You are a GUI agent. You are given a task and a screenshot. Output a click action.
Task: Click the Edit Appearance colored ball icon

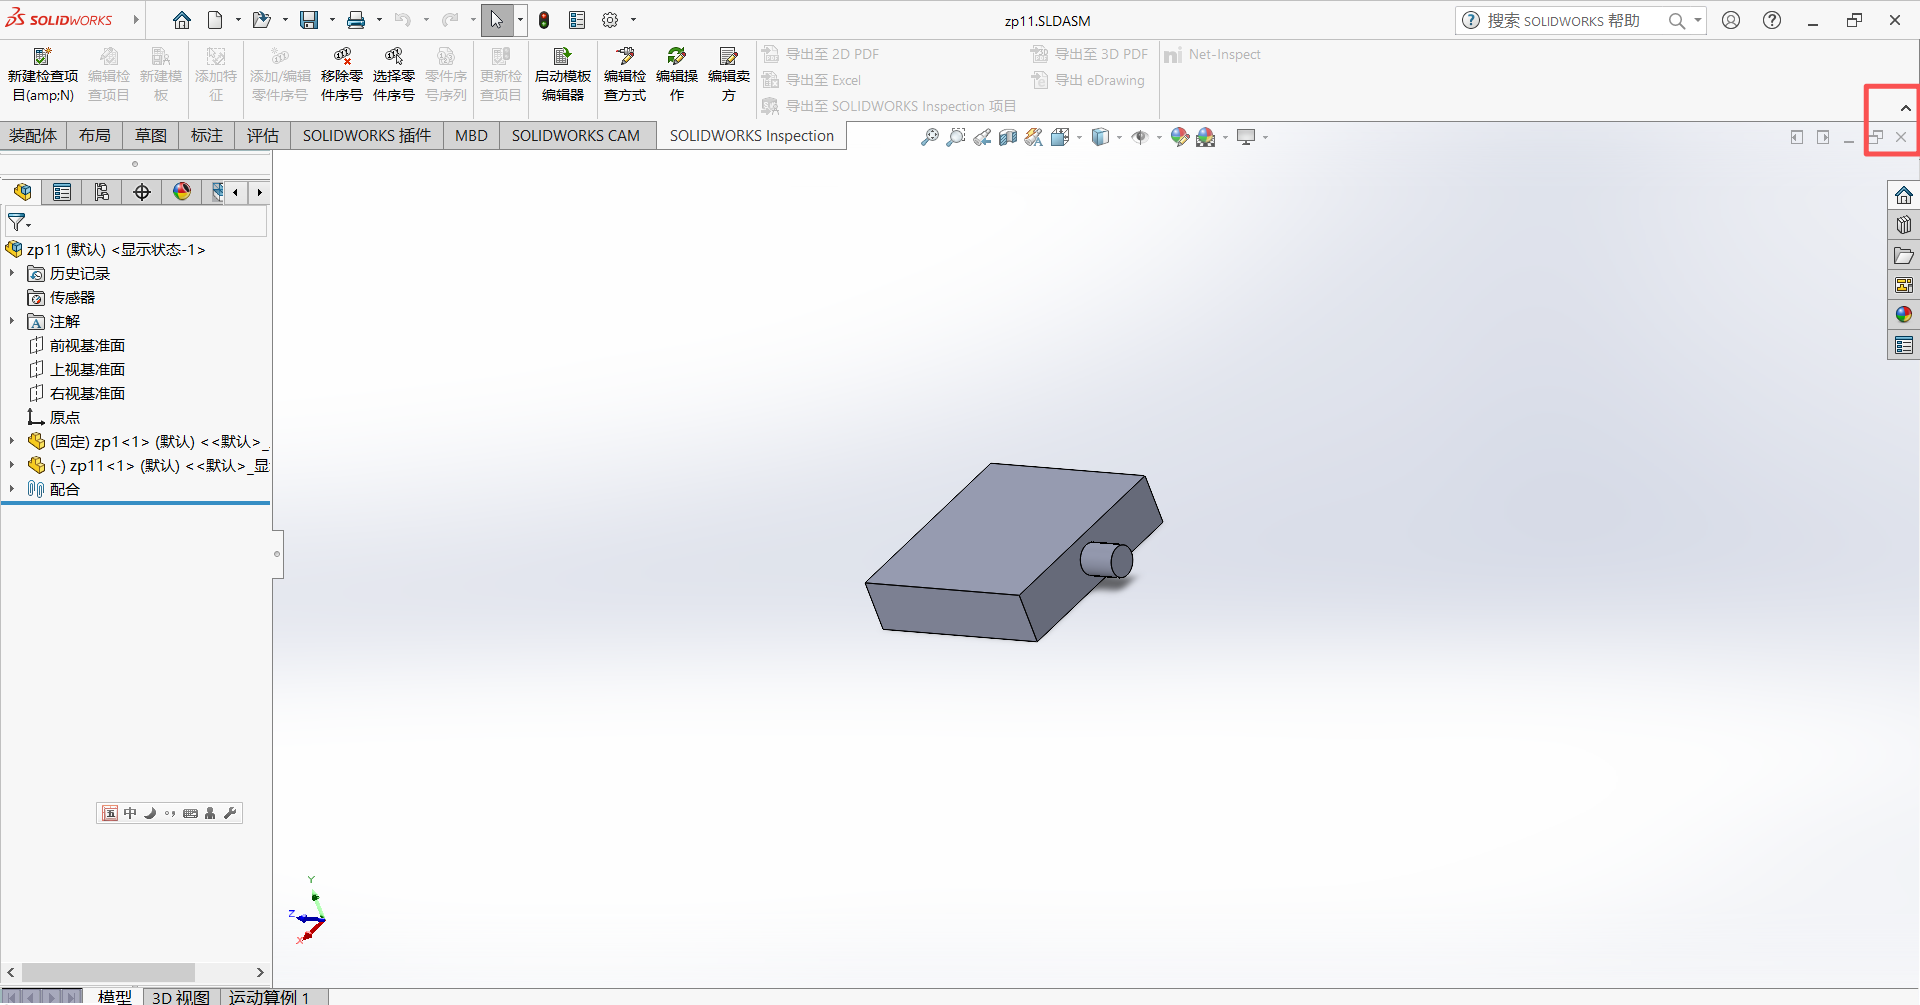(1179, 137)
